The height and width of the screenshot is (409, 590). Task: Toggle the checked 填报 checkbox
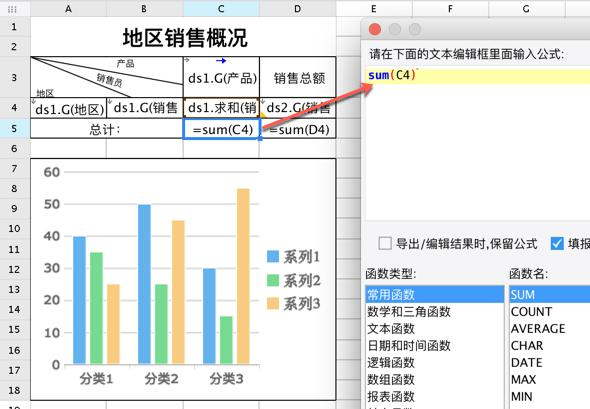point(557,243)
